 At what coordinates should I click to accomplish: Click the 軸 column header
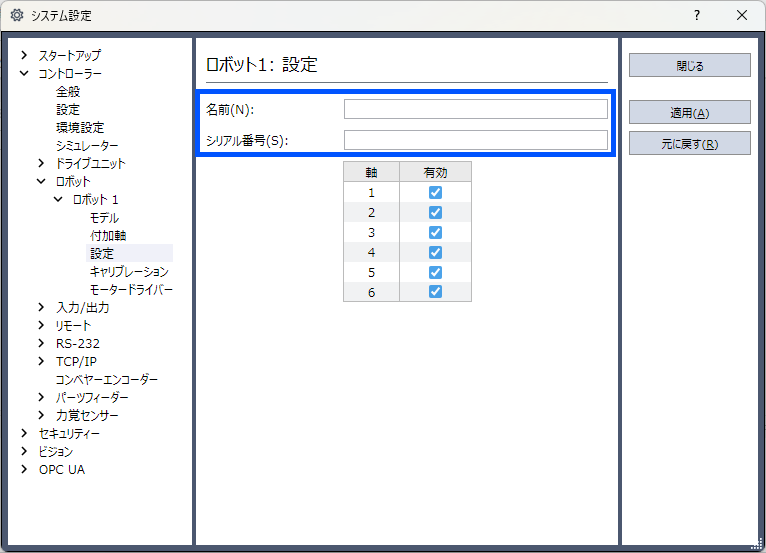coord(371,172)
